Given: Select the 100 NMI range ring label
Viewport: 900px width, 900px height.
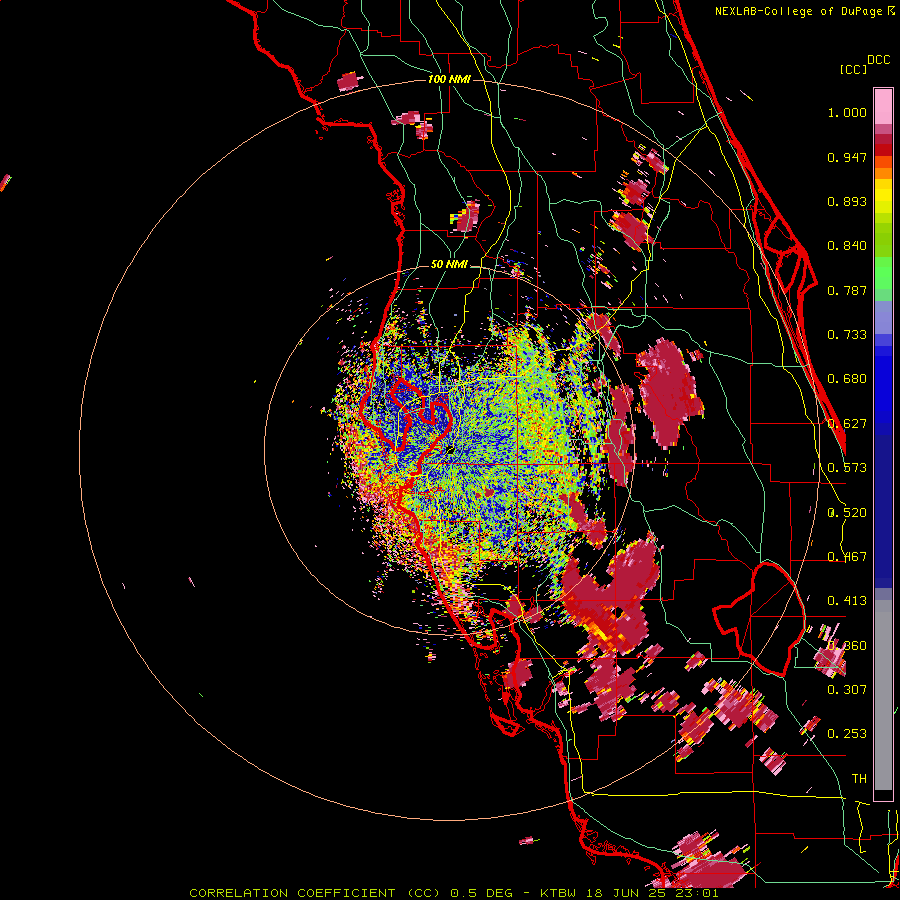Looking at the screenshot, I should pyautogui.click(x=449, y=79).
